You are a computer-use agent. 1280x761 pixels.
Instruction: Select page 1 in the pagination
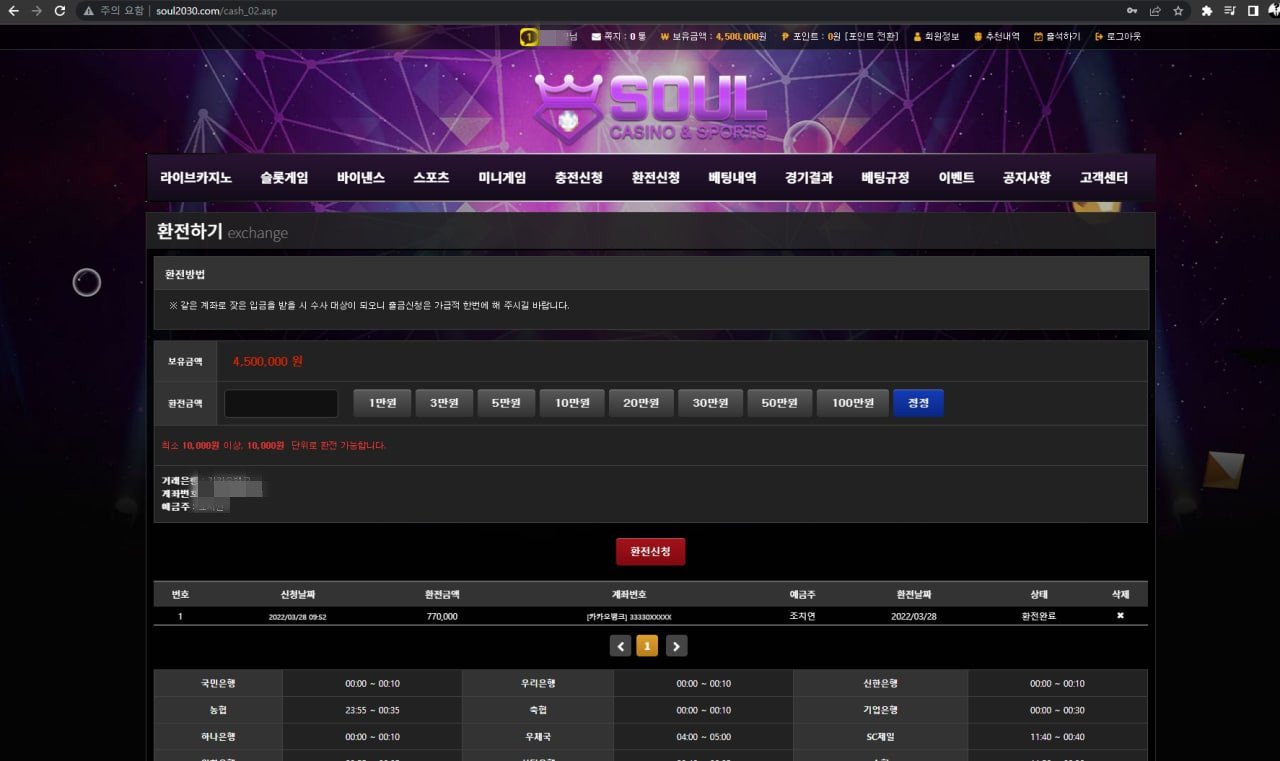(x=648, y=647)
